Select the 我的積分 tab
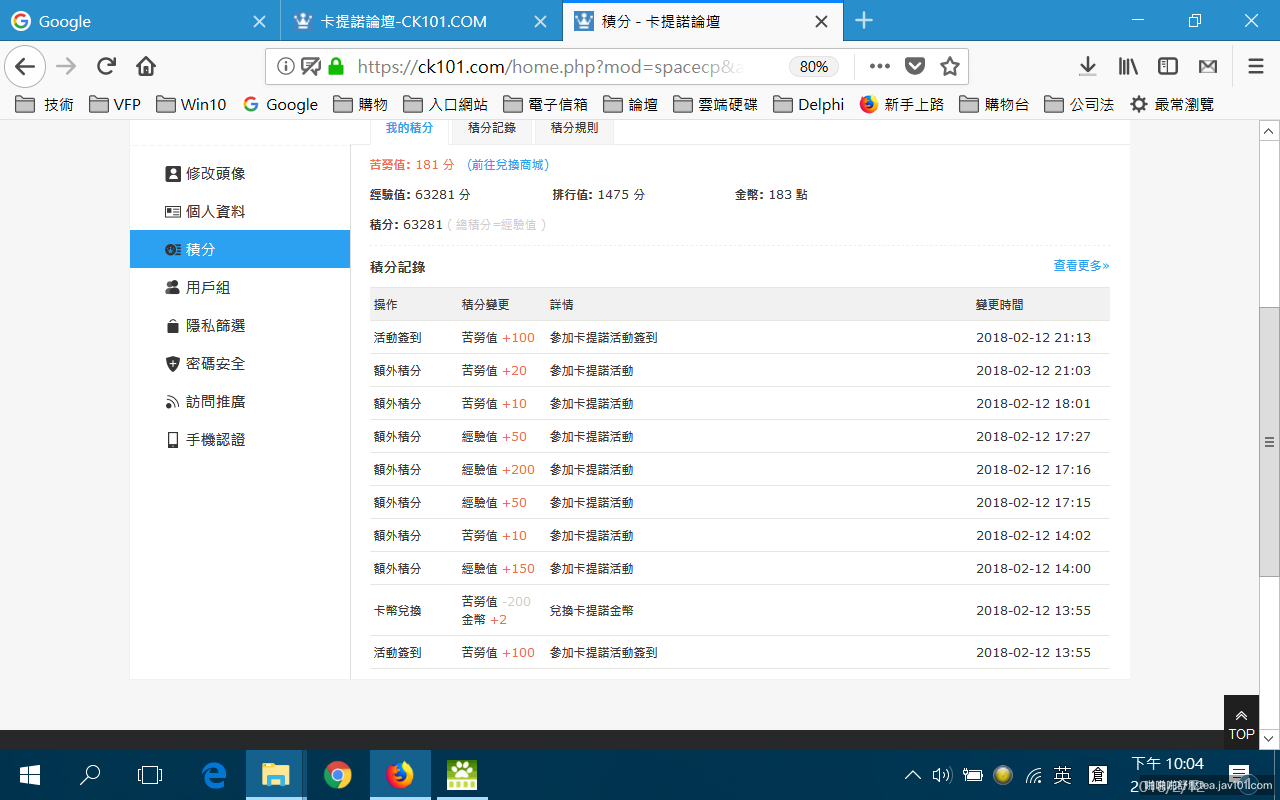Screen dimensions: 1280x800 tap(409, 129)
